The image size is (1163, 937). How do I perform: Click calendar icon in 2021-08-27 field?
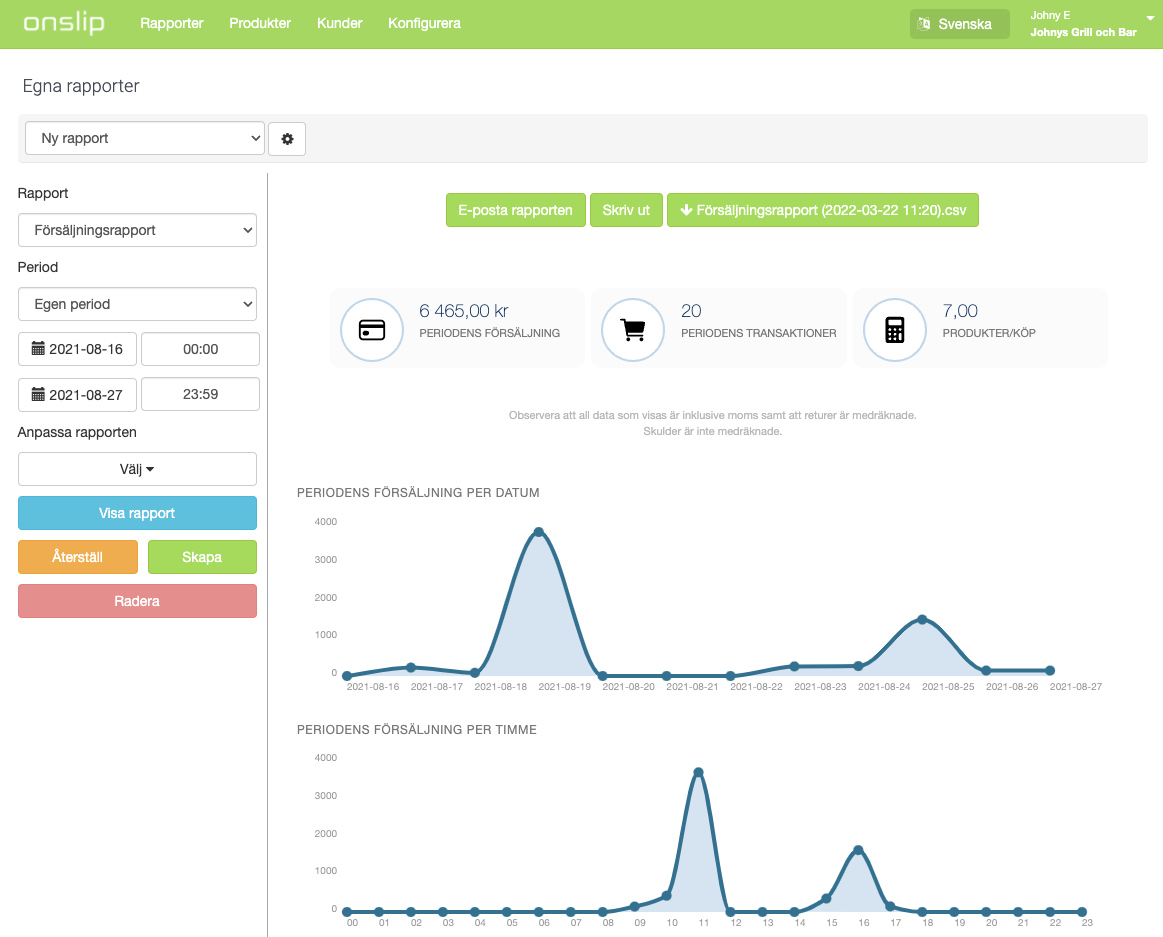point(38,394)
